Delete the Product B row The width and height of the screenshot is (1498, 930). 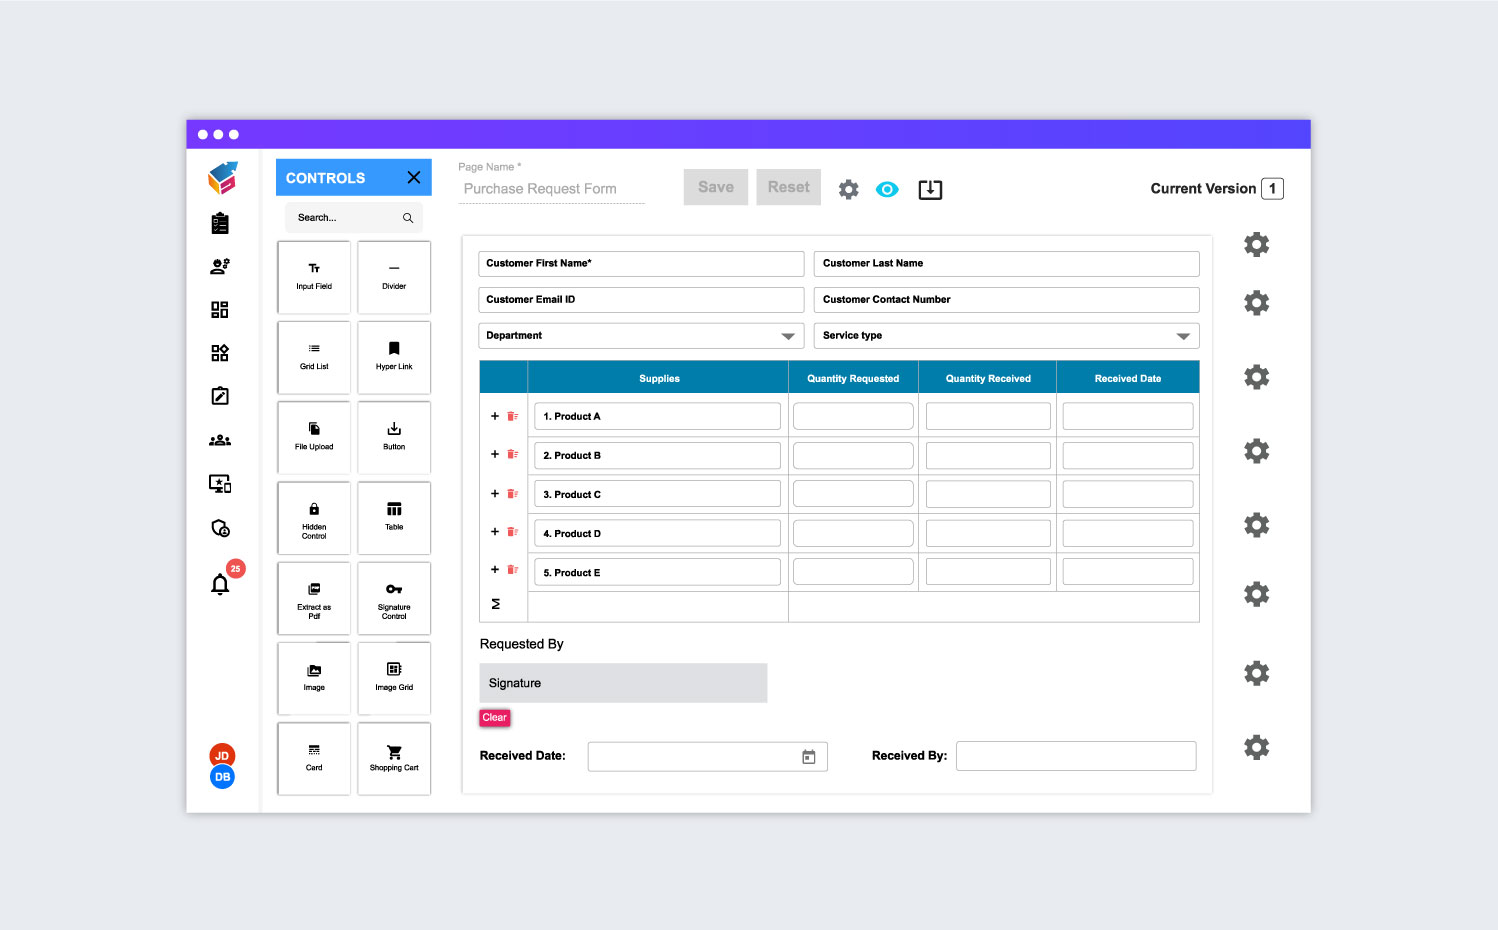tap(514, 453)
